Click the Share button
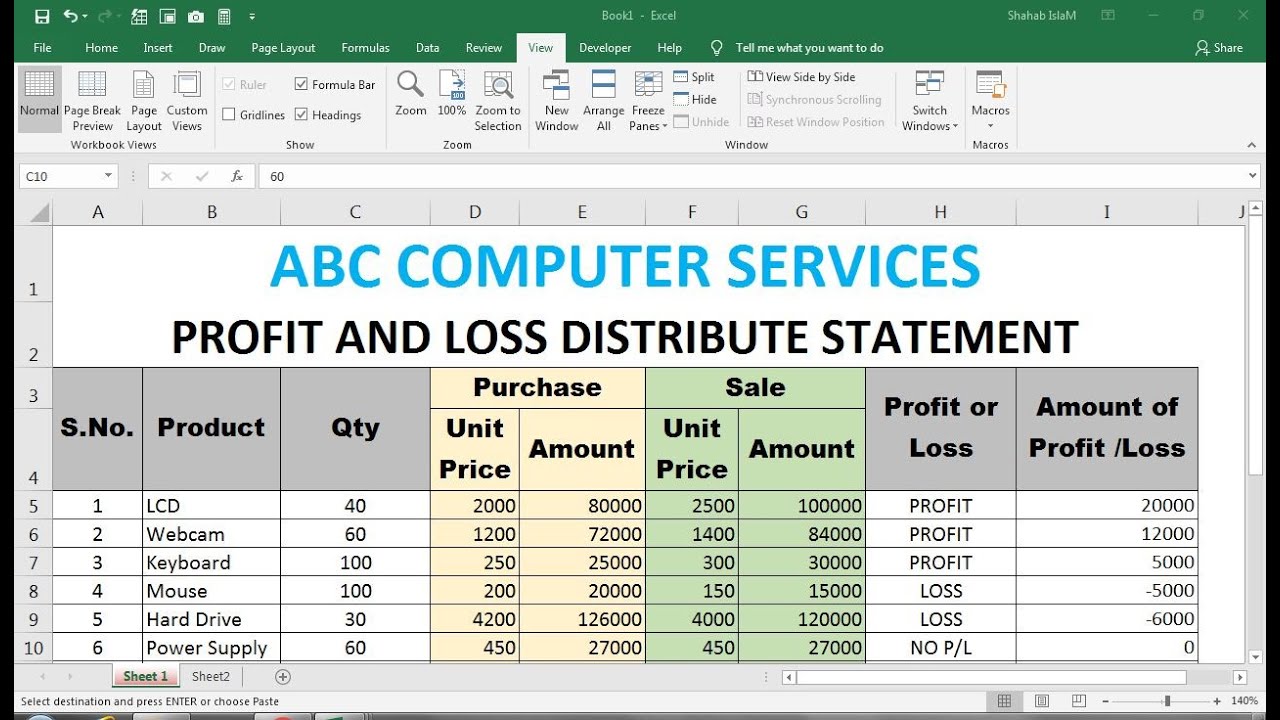Image resolution: width=1280 pixels, height=720 pixels. click(x=1220, y=48)
